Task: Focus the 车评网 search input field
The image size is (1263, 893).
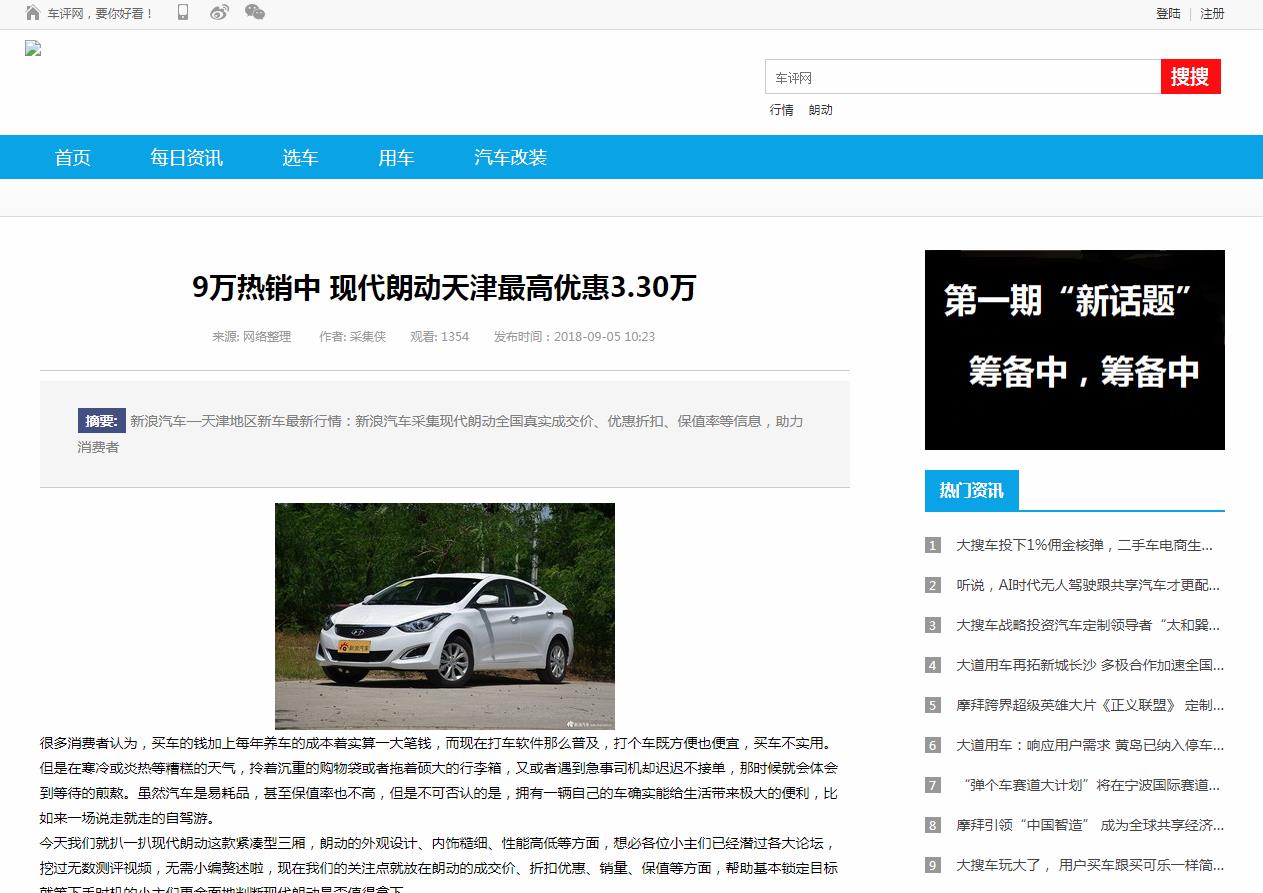Action: click(963, 77)
